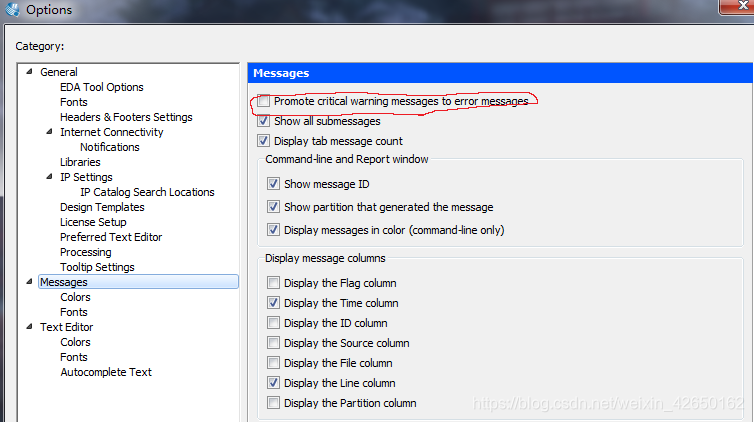
Task: Collapse the IP Settings tree arrow
Action: [x=49, y=177]
